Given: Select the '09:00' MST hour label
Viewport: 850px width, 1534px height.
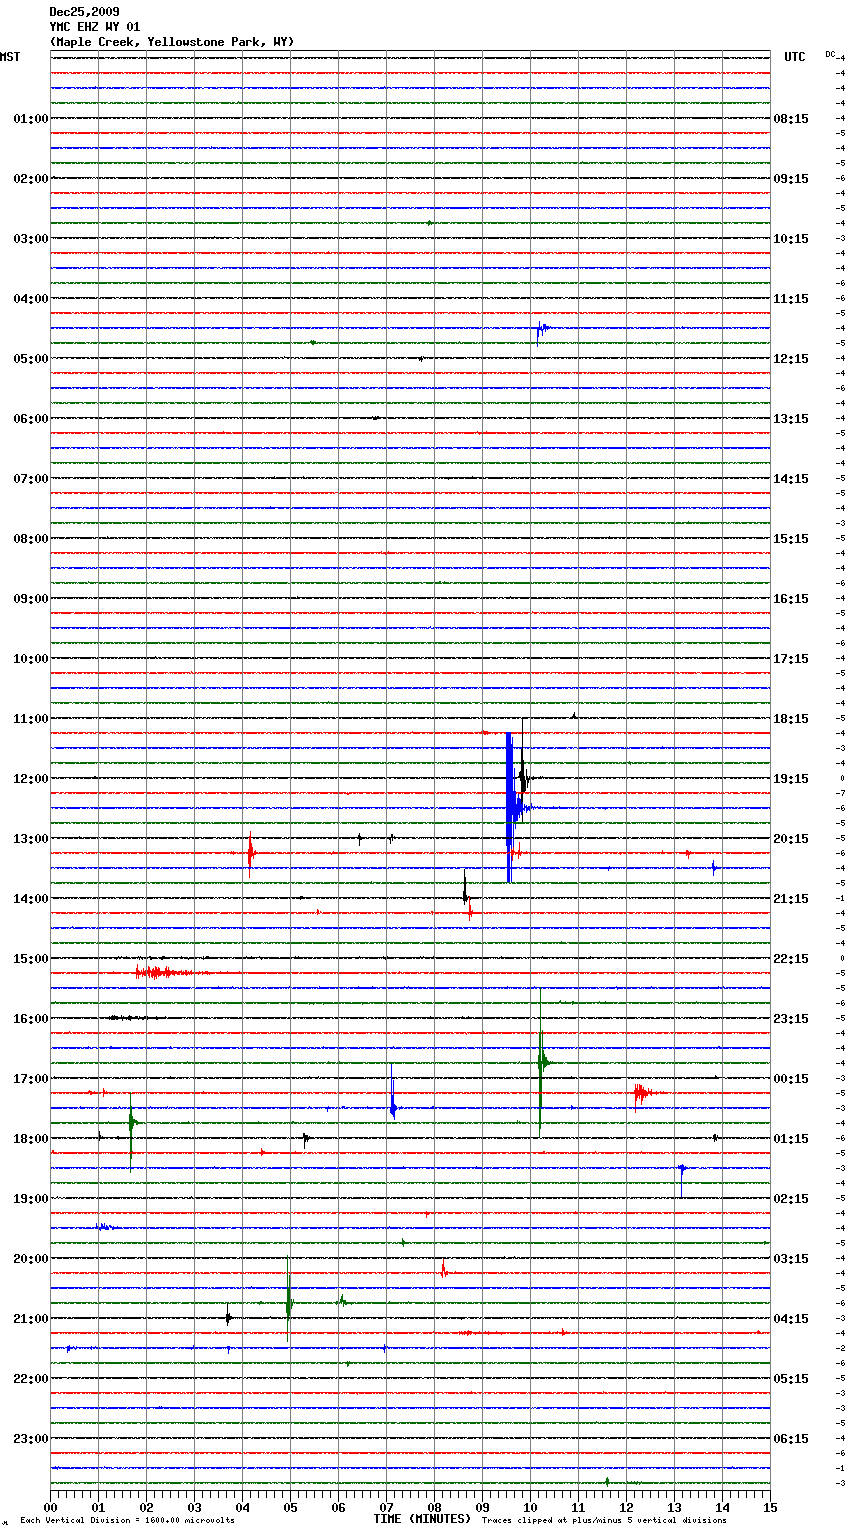Looking at the screenshot, I should 31,599.
